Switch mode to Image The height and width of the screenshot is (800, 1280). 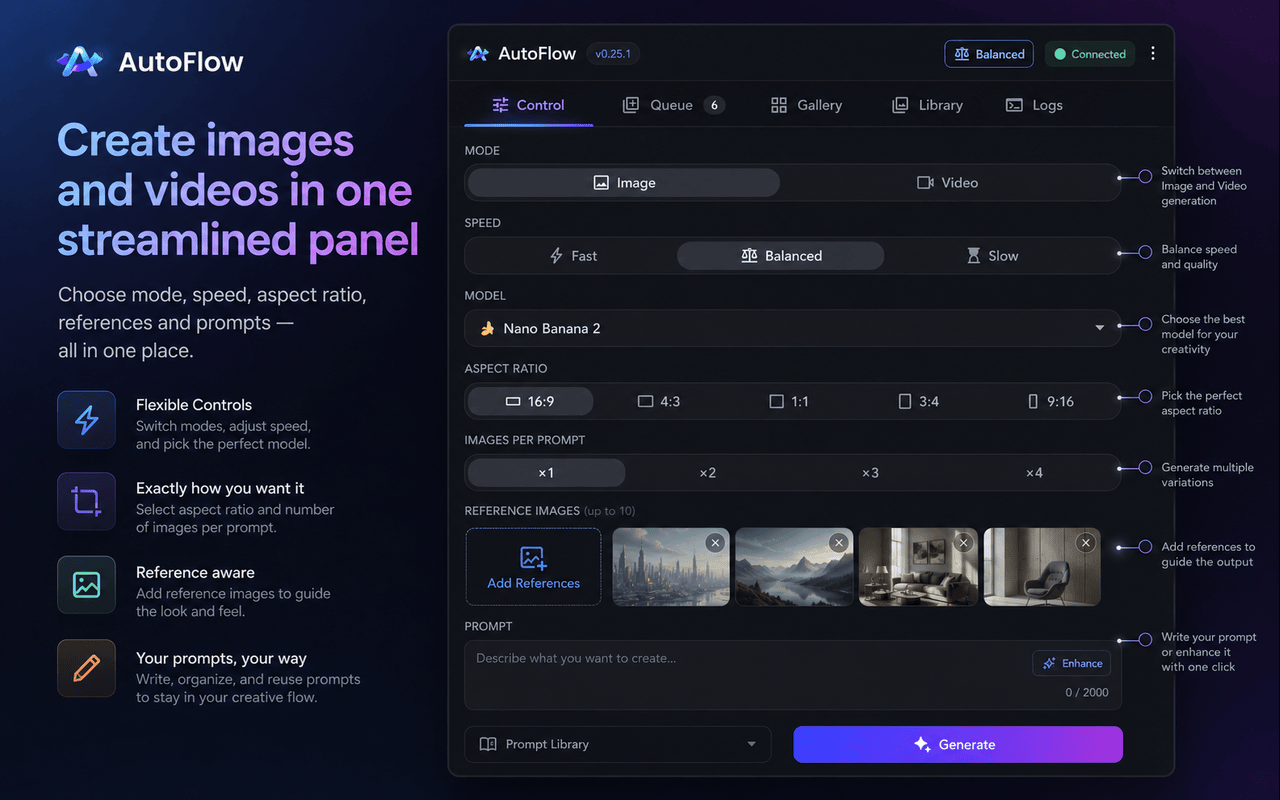(x=624, y=183)
